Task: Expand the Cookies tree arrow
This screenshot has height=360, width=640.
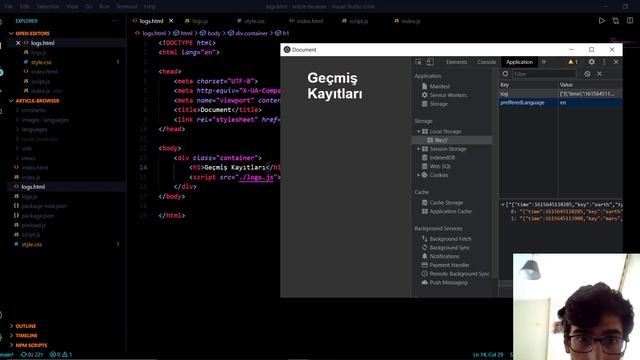Action: tap(418, 175)
